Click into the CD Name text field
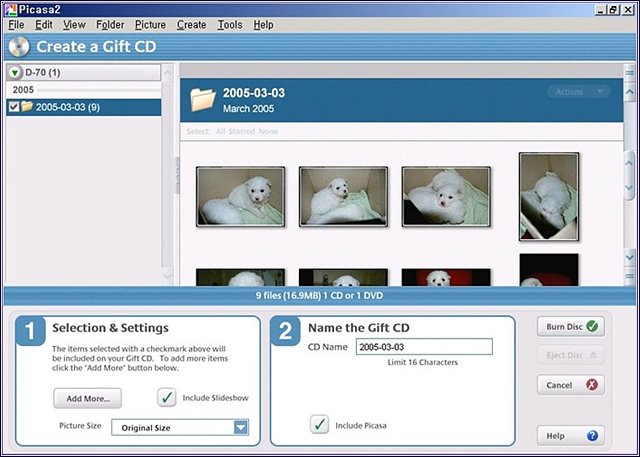640x457 pixels. [424, 347]
